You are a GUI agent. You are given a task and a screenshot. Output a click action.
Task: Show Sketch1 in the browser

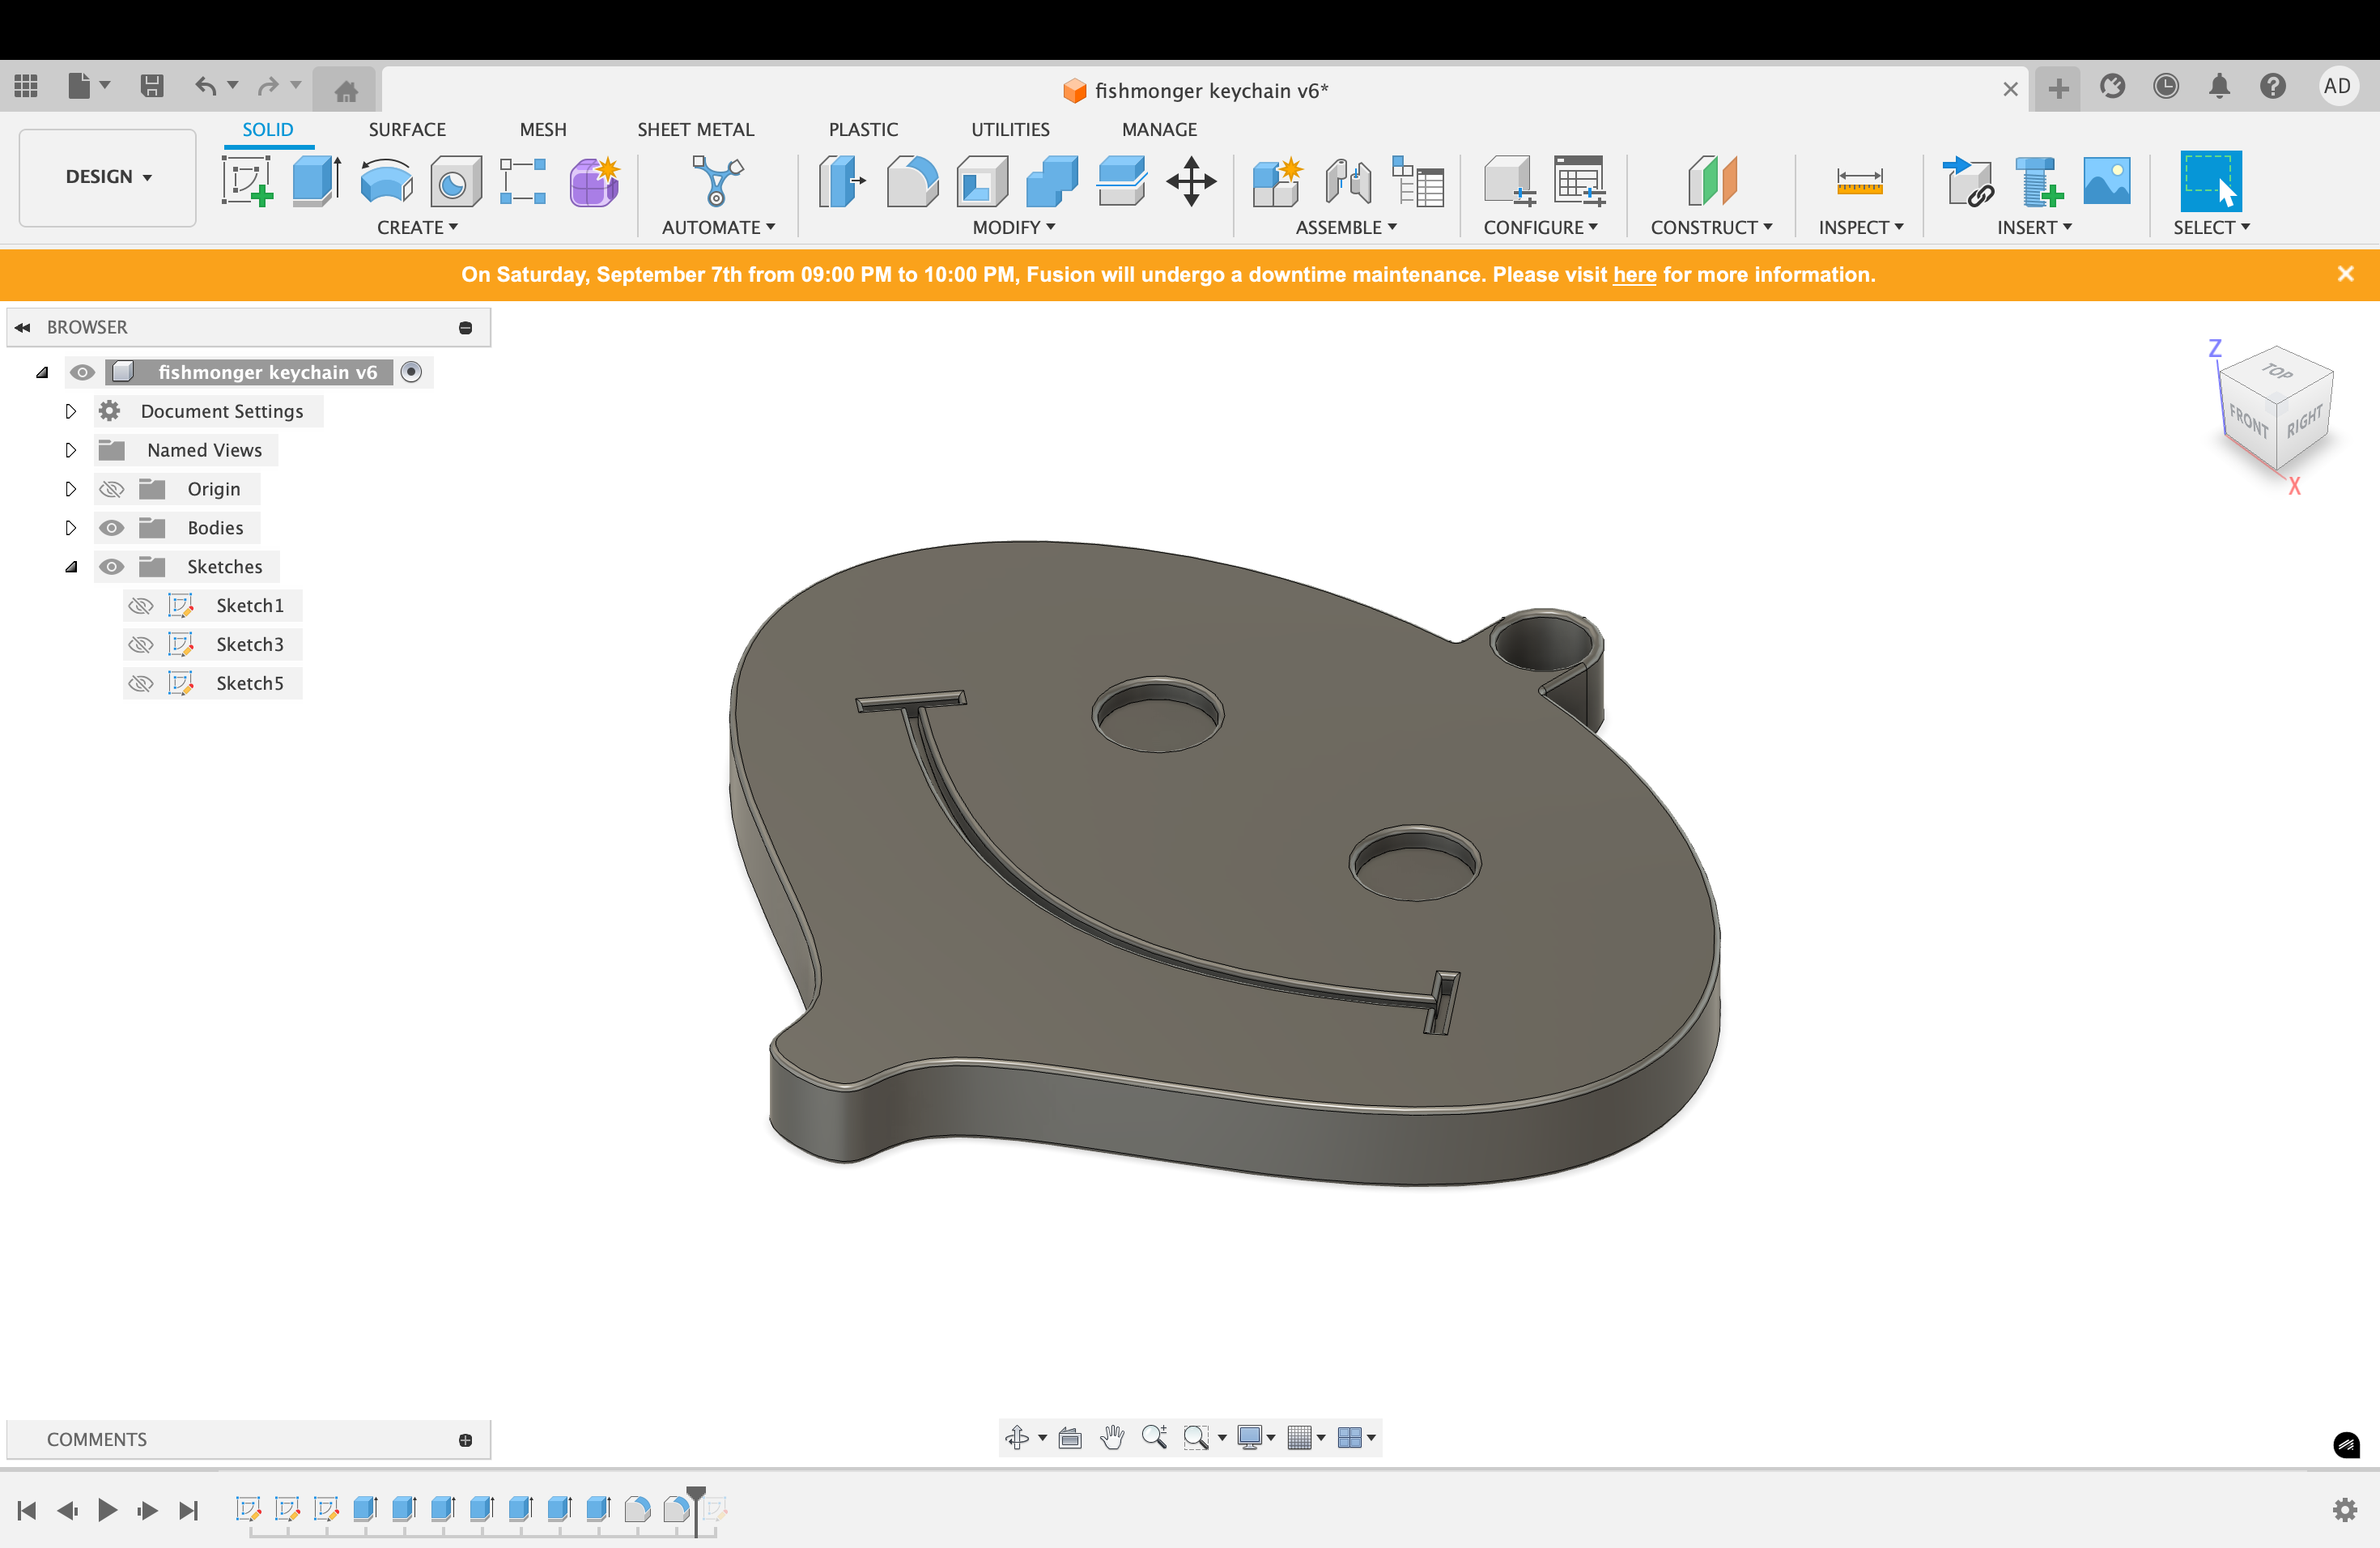point(140,604)
